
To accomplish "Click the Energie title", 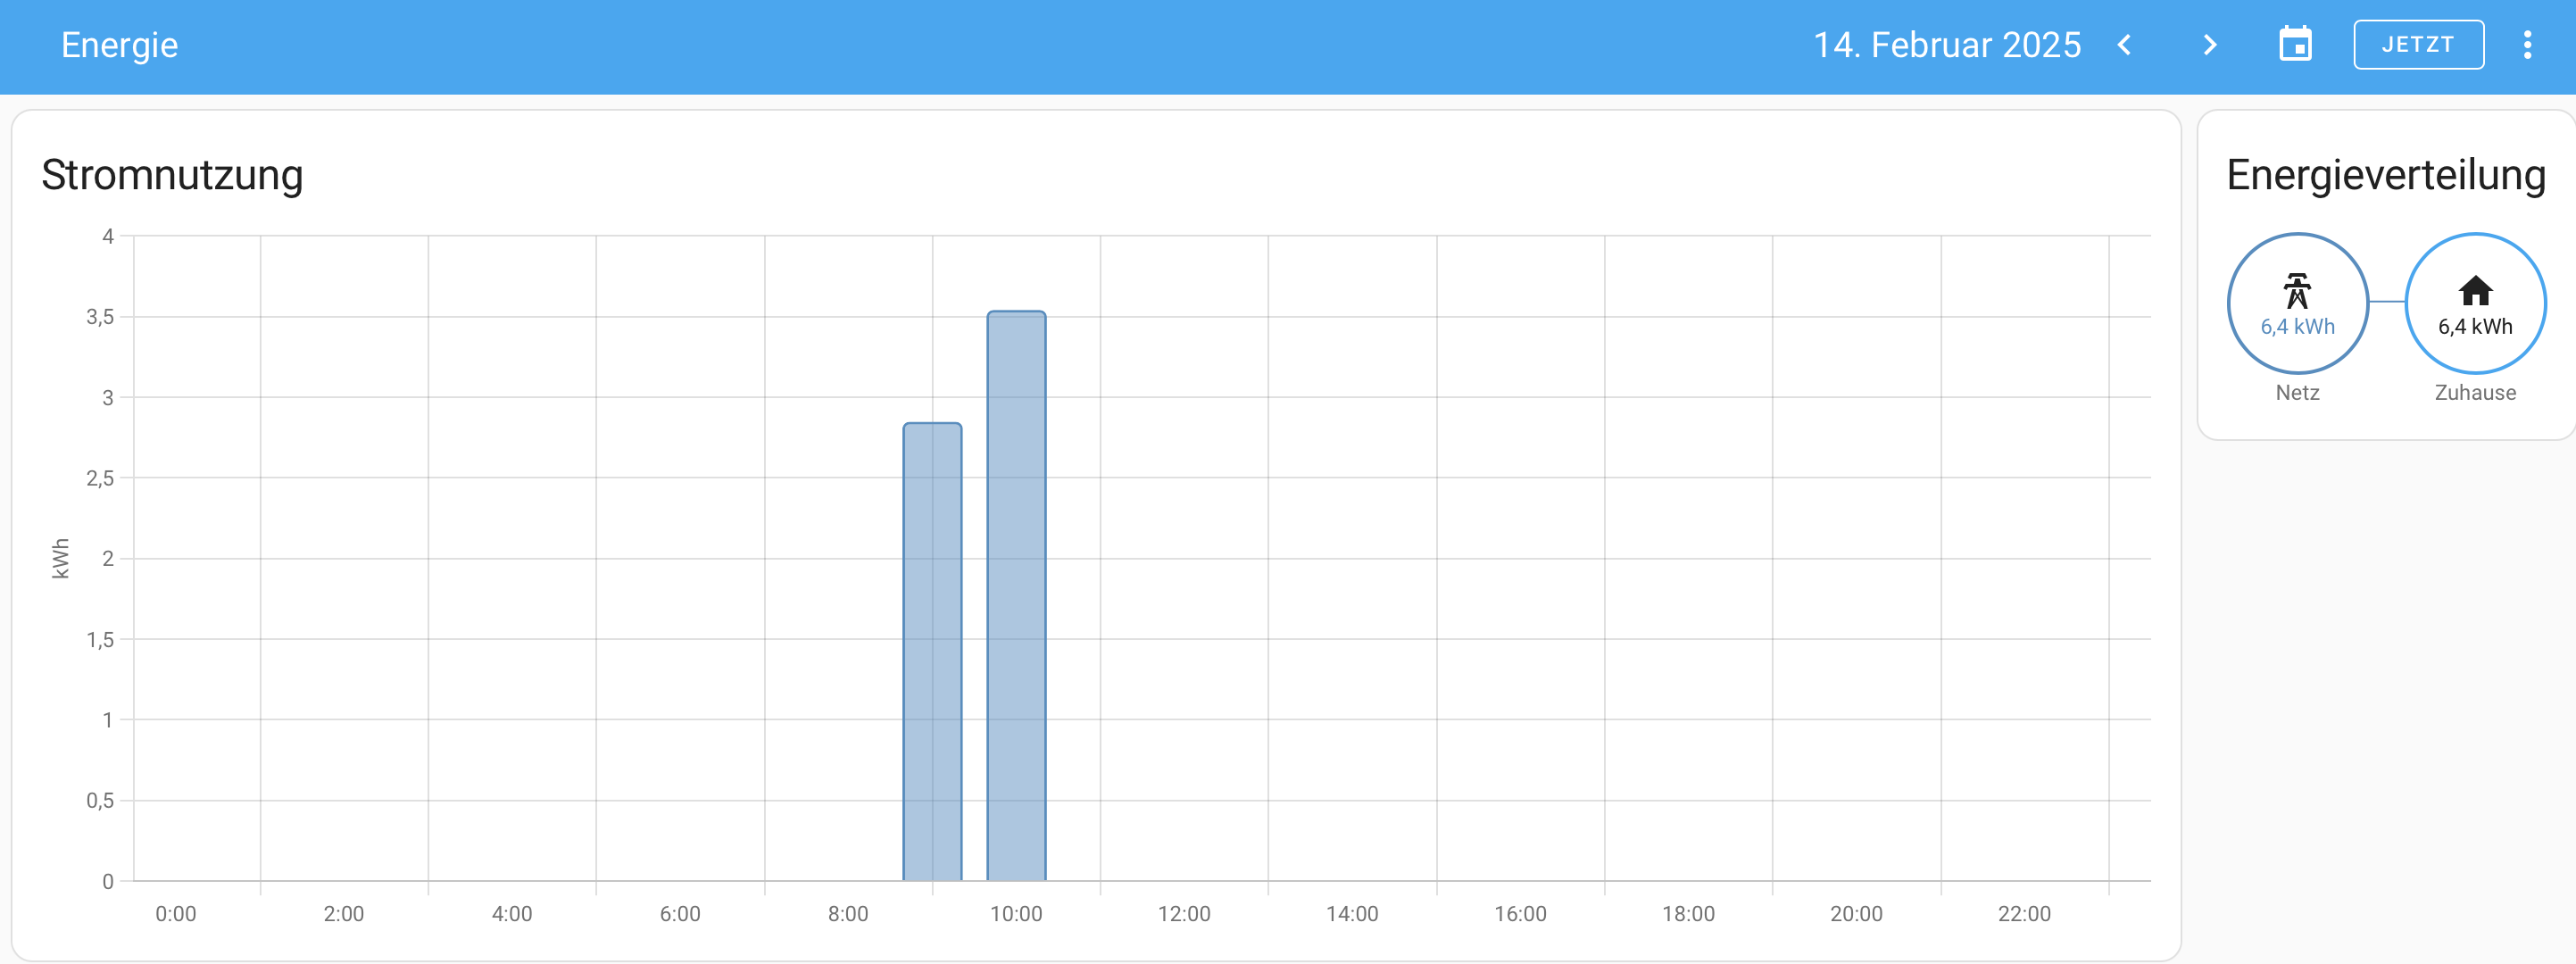I will (119, 45).
